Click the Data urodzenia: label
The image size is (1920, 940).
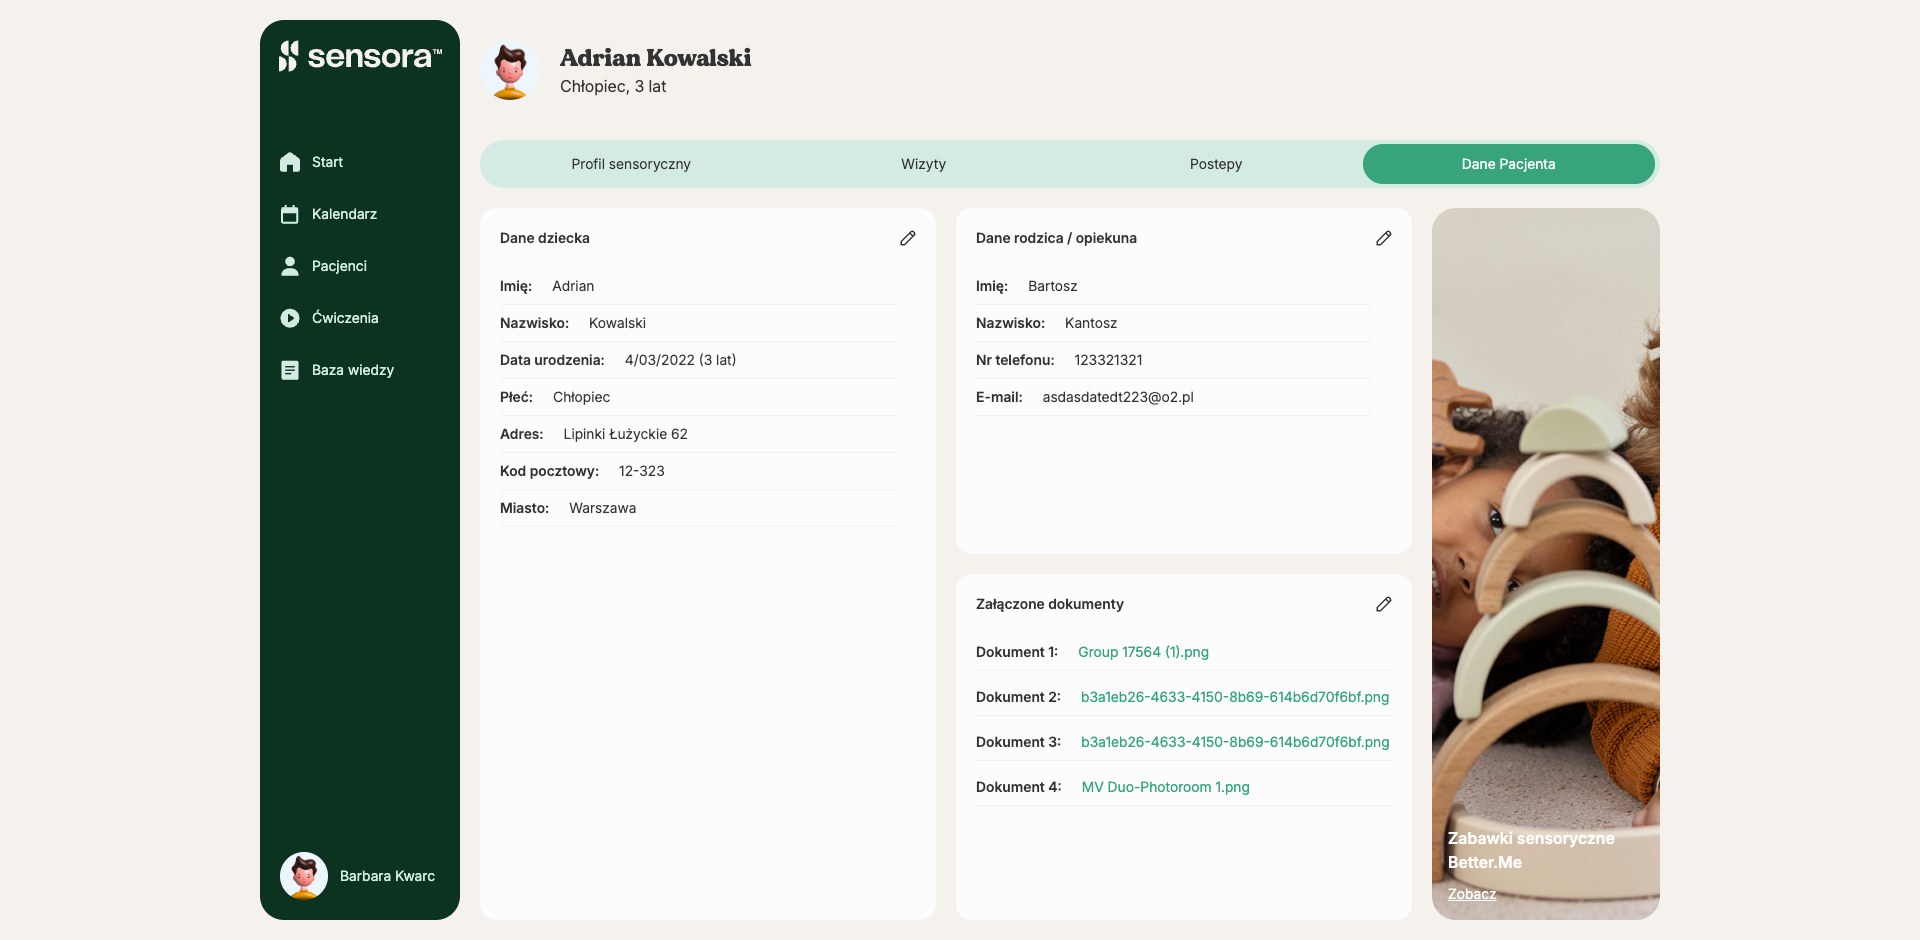coord(552,360)
